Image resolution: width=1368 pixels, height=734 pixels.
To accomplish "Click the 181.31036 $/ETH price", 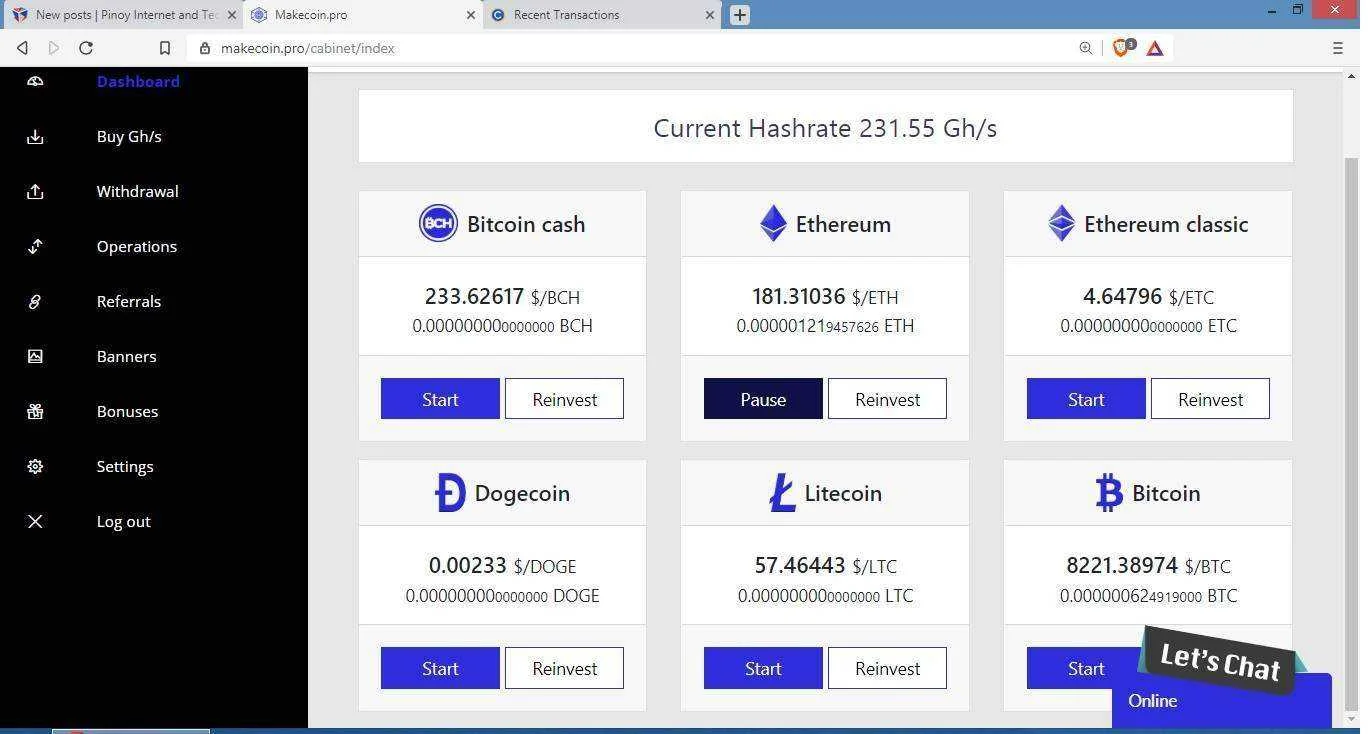I will 825,297.
